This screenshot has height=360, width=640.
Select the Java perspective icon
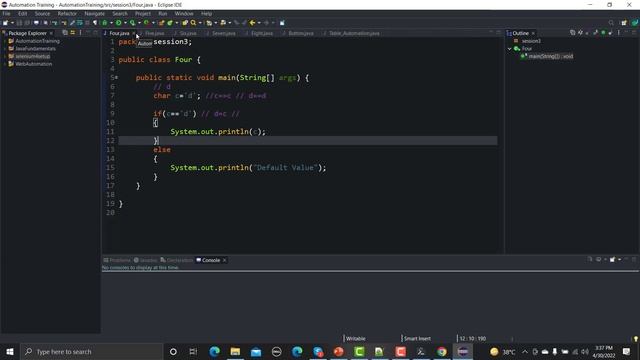[x=635, y=23]
